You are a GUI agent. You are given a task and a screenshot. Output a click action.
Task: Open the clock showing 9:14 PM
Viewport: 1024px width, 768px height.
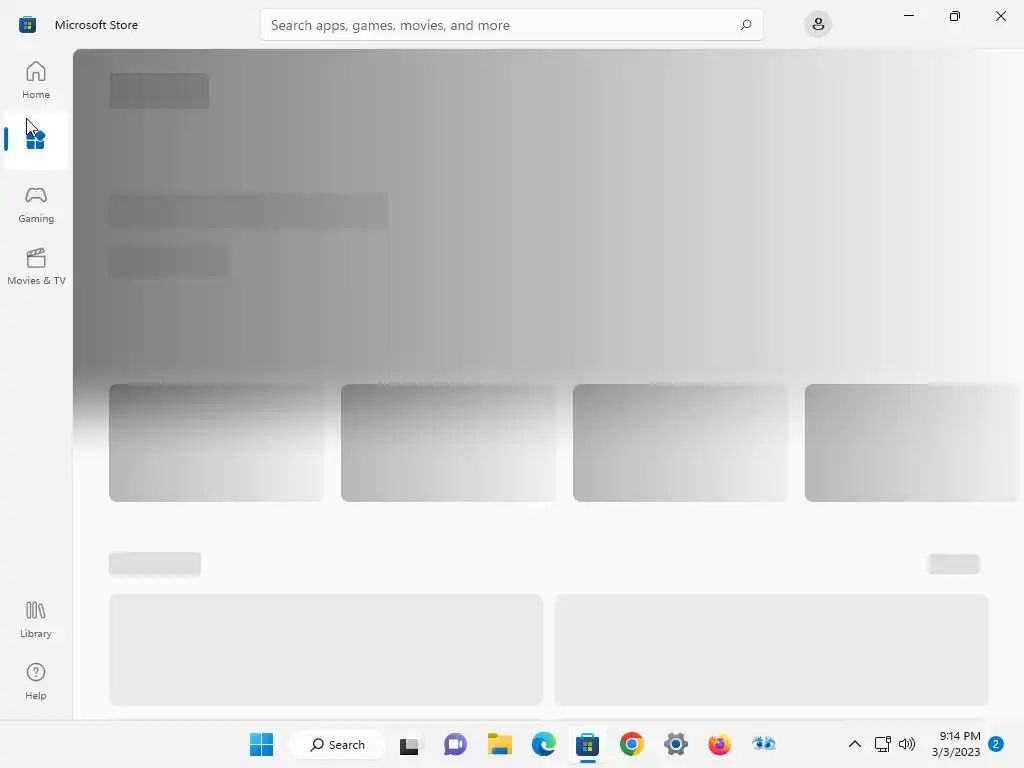coord(956,744)
